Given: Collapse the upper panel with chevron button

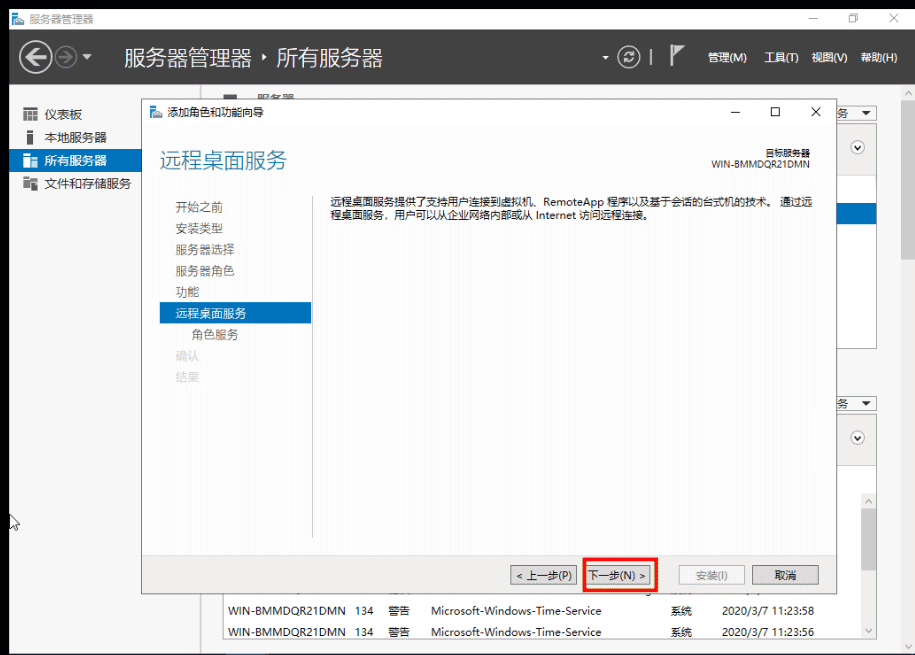Looking at the screenshot, I should tap(857, 147).
